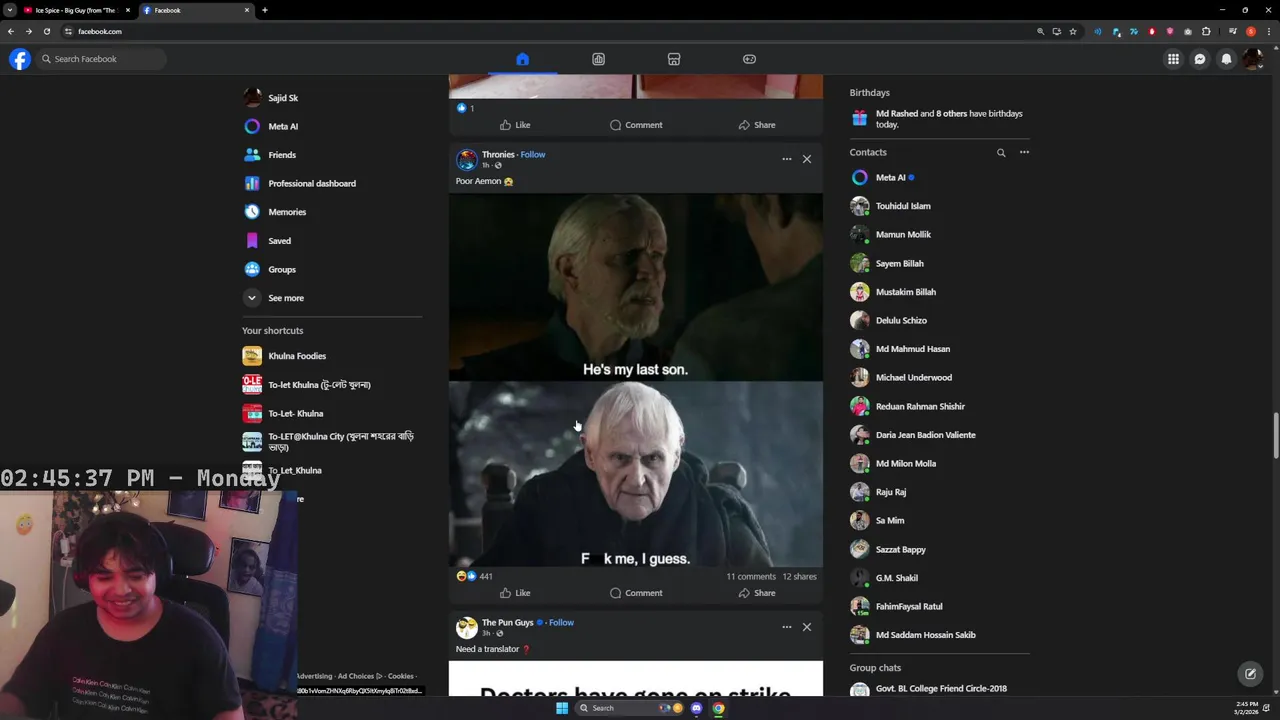The width and height of the screenshot is (1280, 720).
Task: Open the Professional dashboard top tab icon
Action: tap(598, 59)
